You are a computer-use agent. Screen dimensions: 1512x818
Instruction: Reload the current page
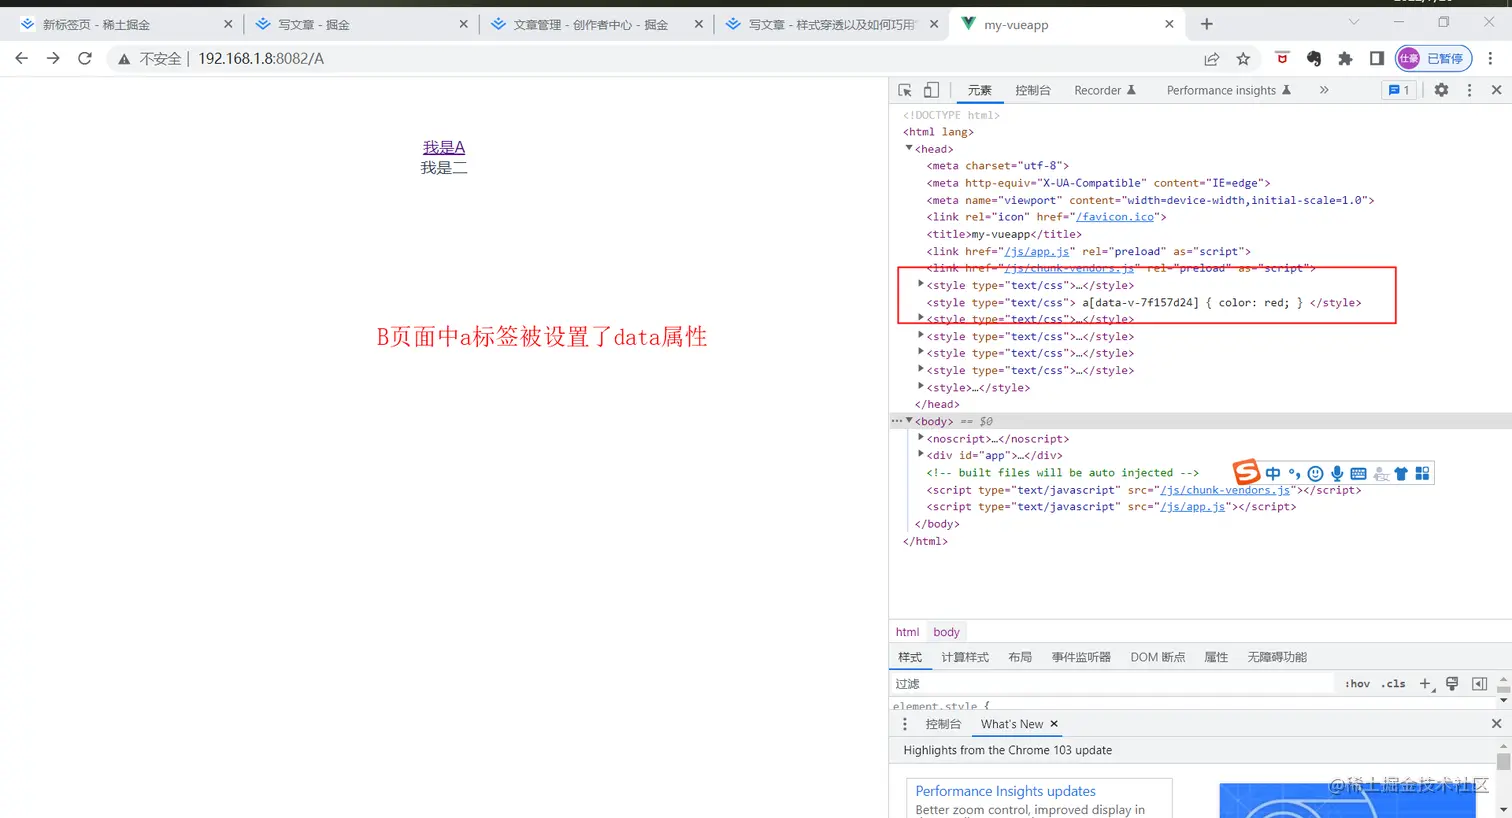click(x=85, y=59)
